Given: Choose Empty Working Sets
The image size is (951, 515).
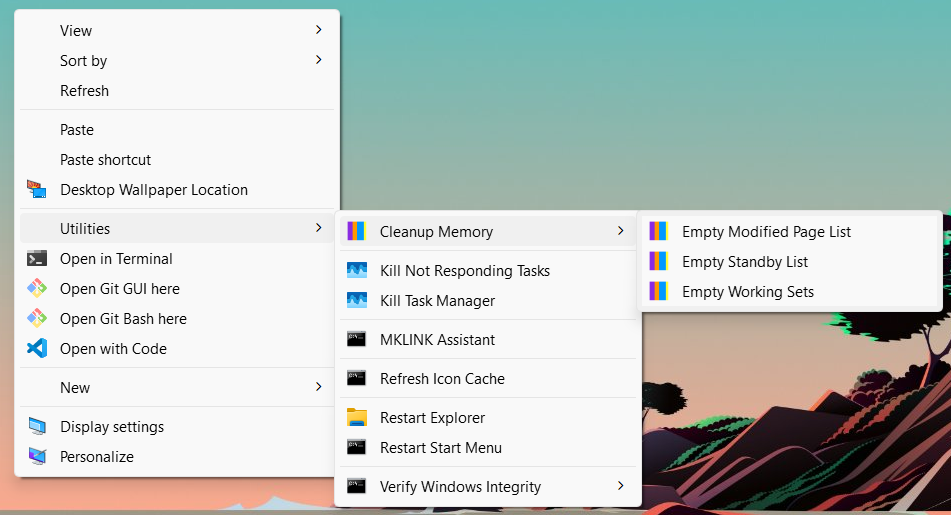Looking at the screenshot, I should coord(747,292).
